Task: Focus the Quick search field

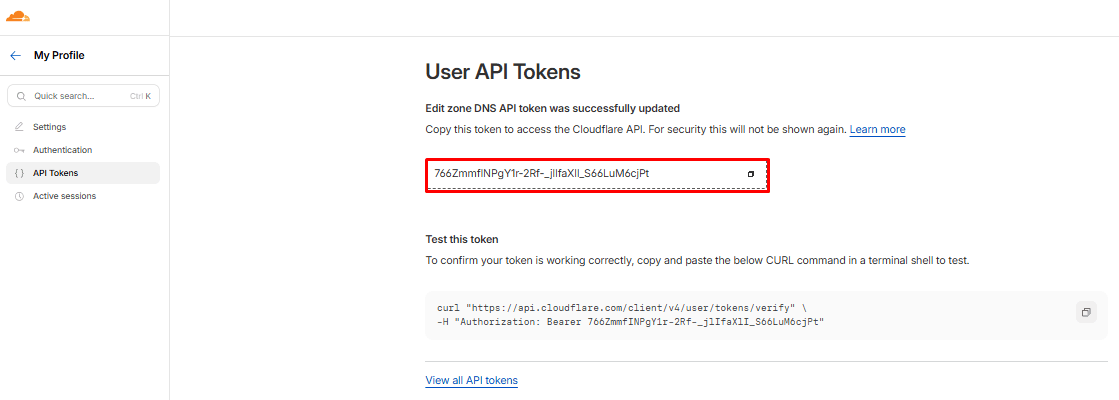Action: (x=75, y=96)
